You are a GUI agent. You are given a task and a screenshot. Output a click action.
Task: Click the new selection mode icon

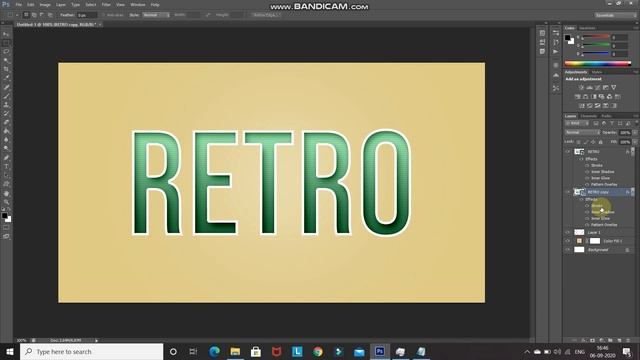pos(26,15)
